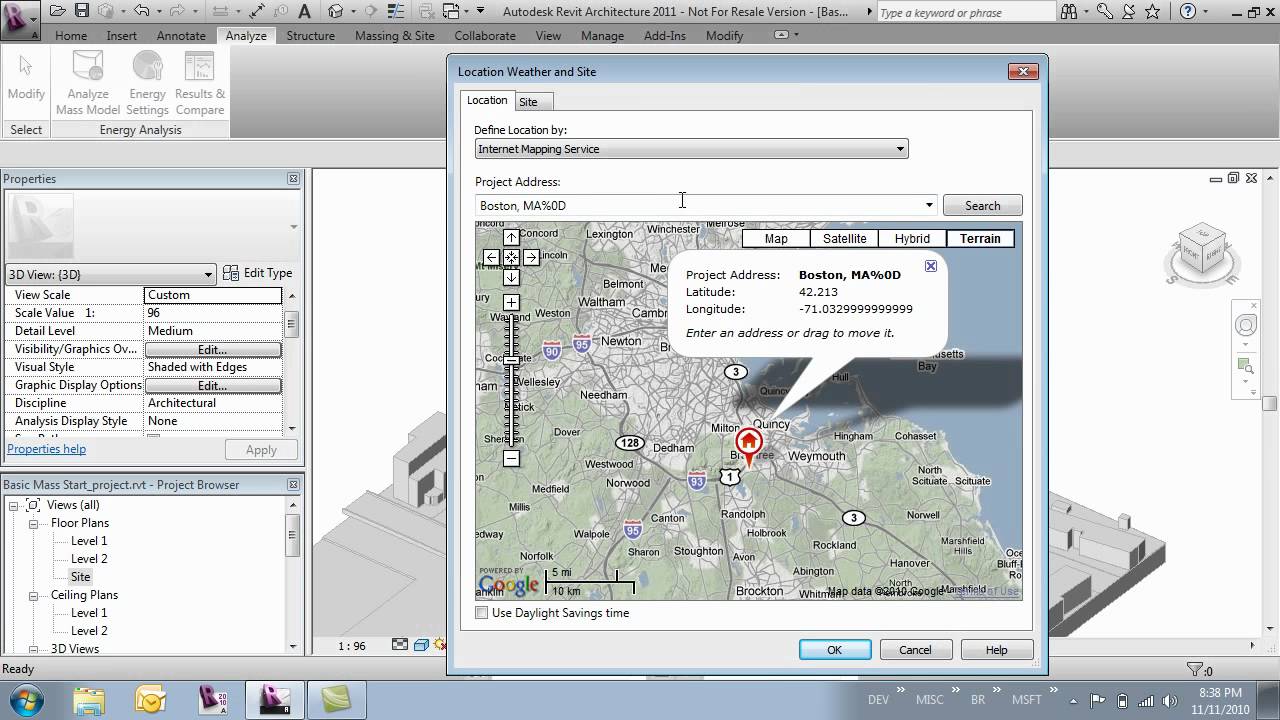
Task: Switch to the Site tab in the dialog
Action: tap(532, 101)
